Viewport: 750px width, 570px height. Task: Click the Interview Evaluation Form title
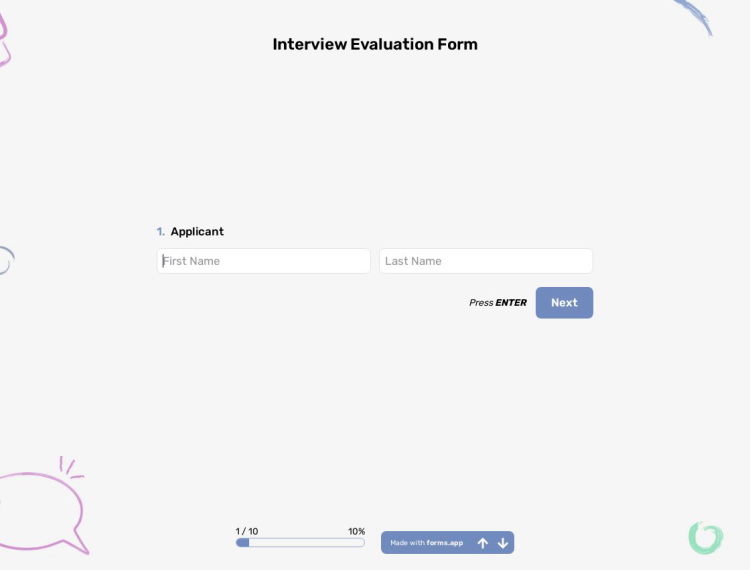375,44
